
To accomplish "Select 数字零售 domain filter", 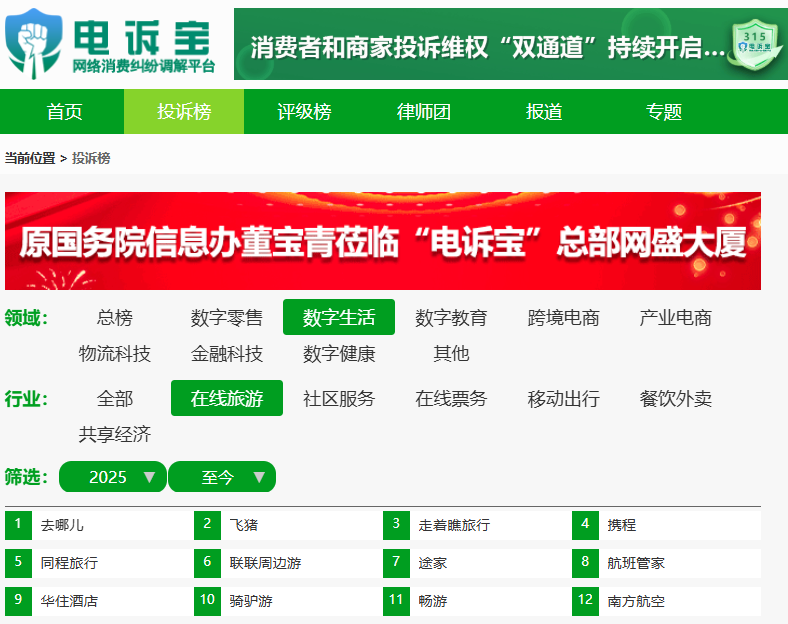I will point(227,318).
